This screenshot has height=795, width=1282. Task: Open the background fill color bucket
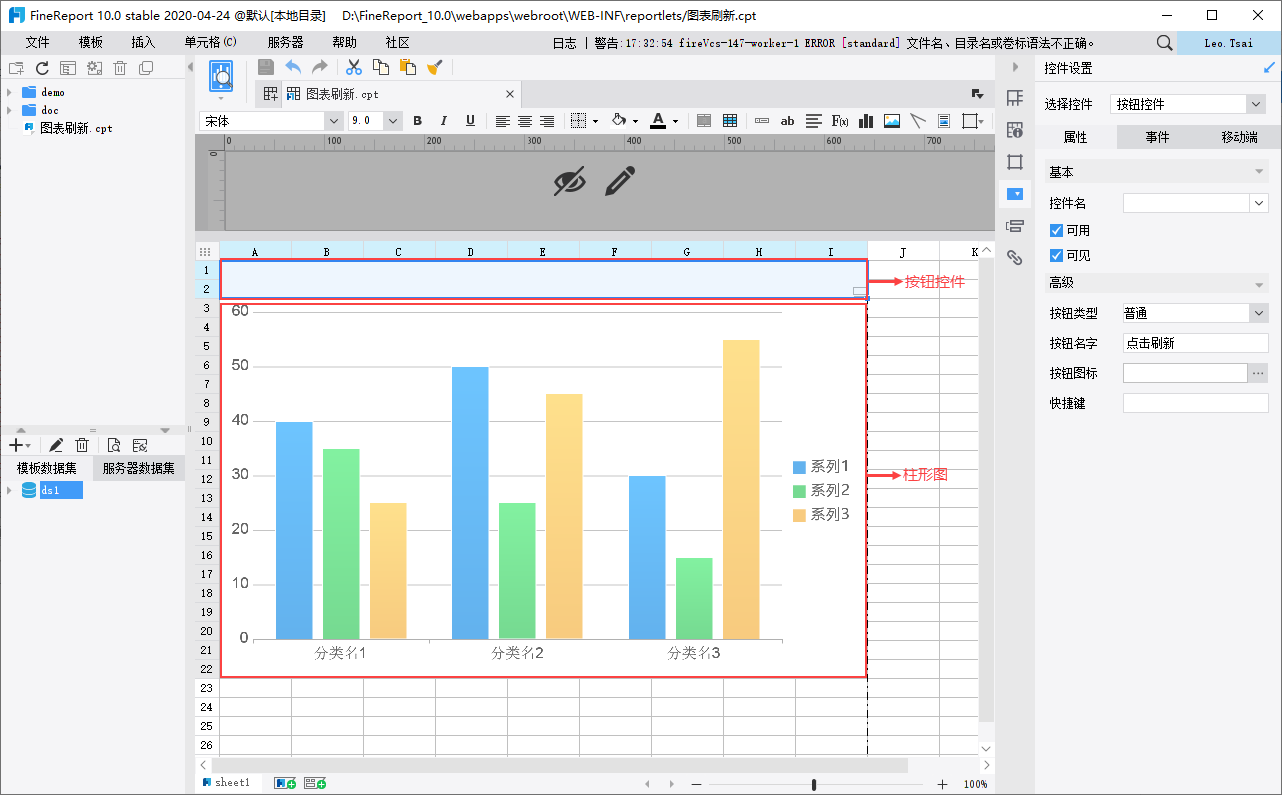[x=618, y=121]
